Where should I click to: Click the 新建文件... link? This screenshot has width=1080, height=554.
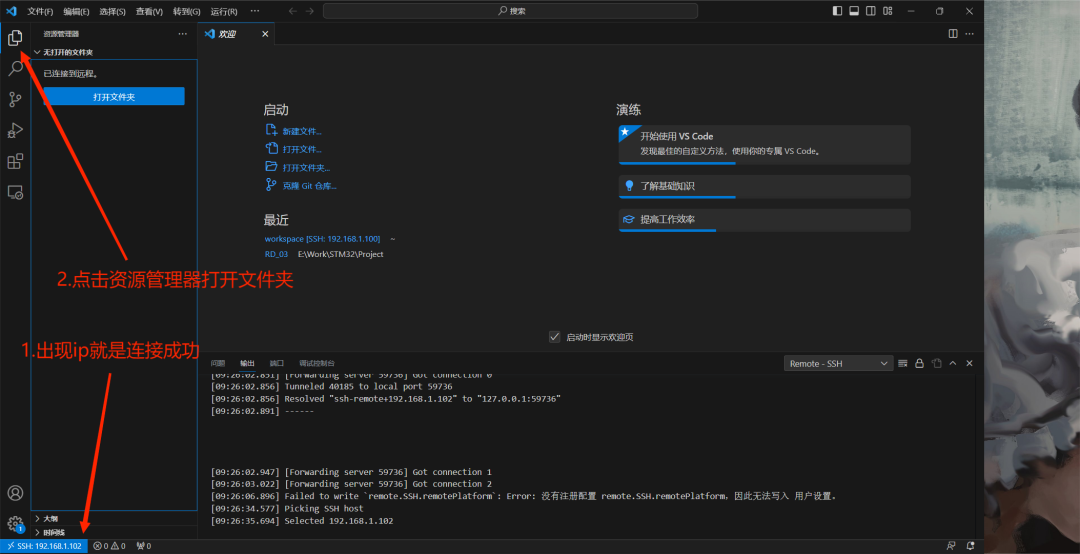pos(302,131)
